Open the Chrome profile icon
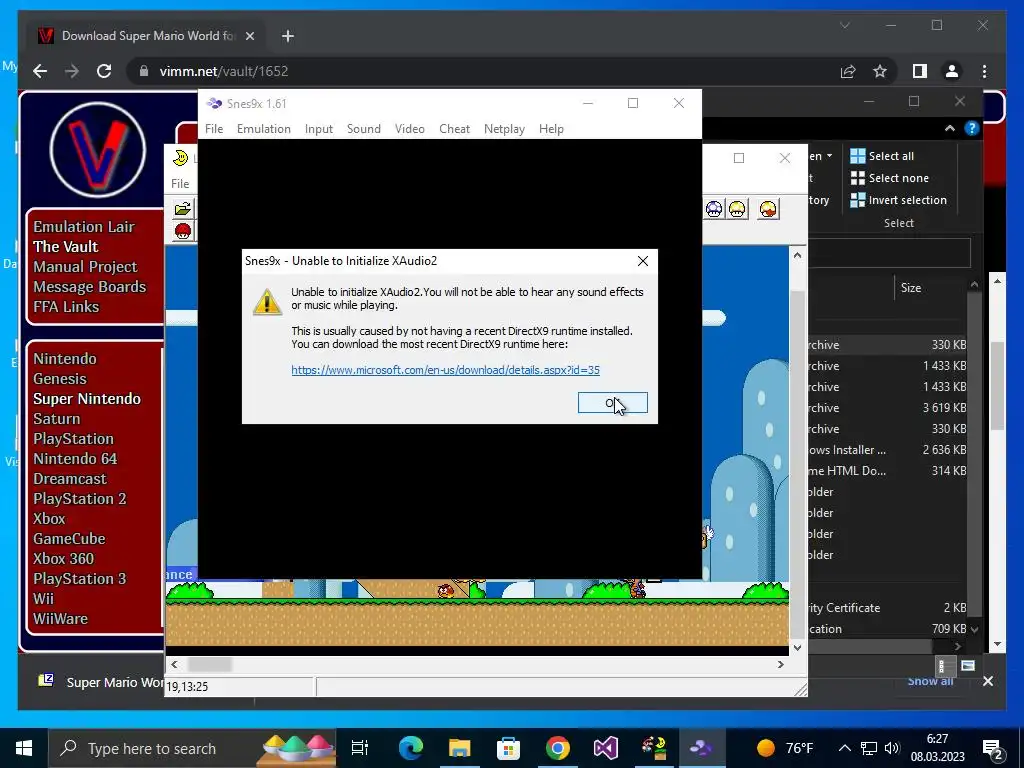This screenshot has width=1024, height=768. pos(952,71)
